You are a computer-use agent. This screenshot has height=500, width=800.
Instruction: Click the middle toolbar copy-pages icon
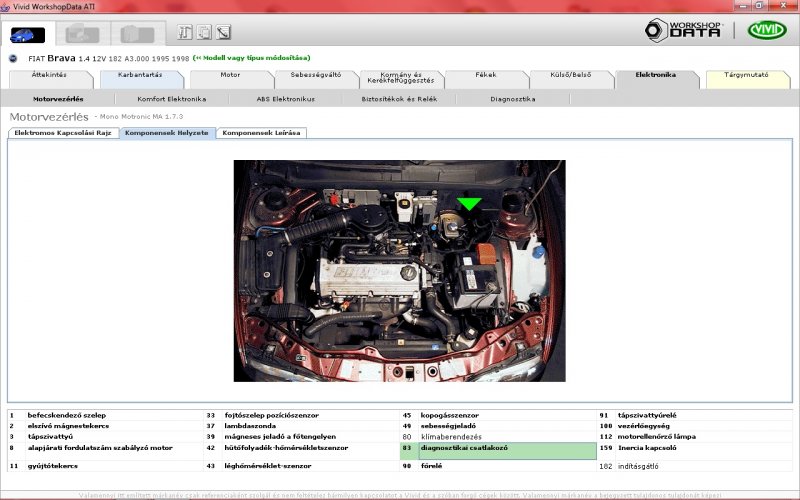tap(204, 32)
